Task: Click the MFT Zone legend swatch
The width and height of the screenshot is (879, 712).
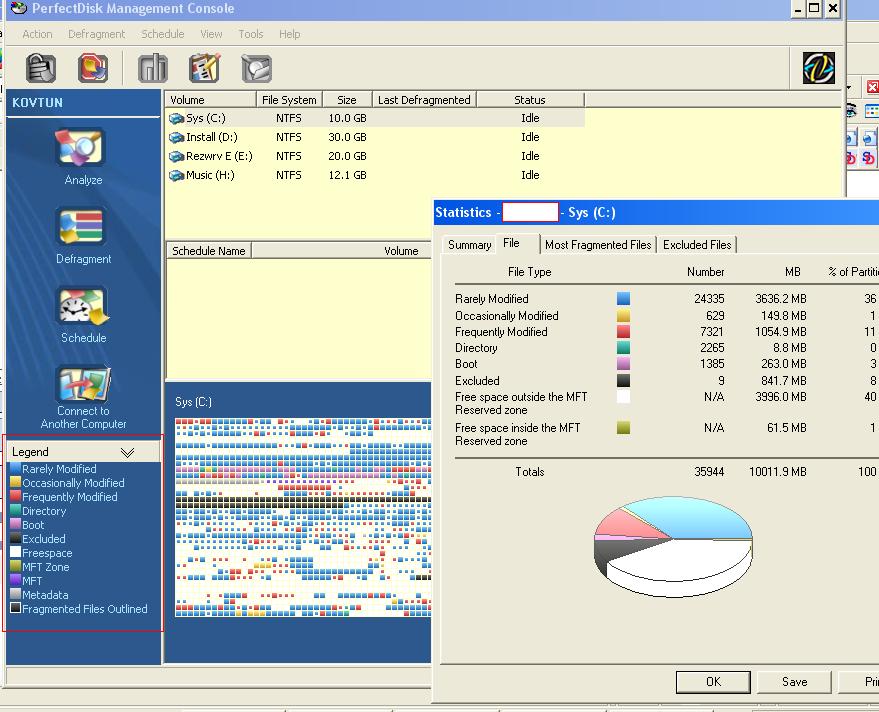Action: (x=15, y=566)
